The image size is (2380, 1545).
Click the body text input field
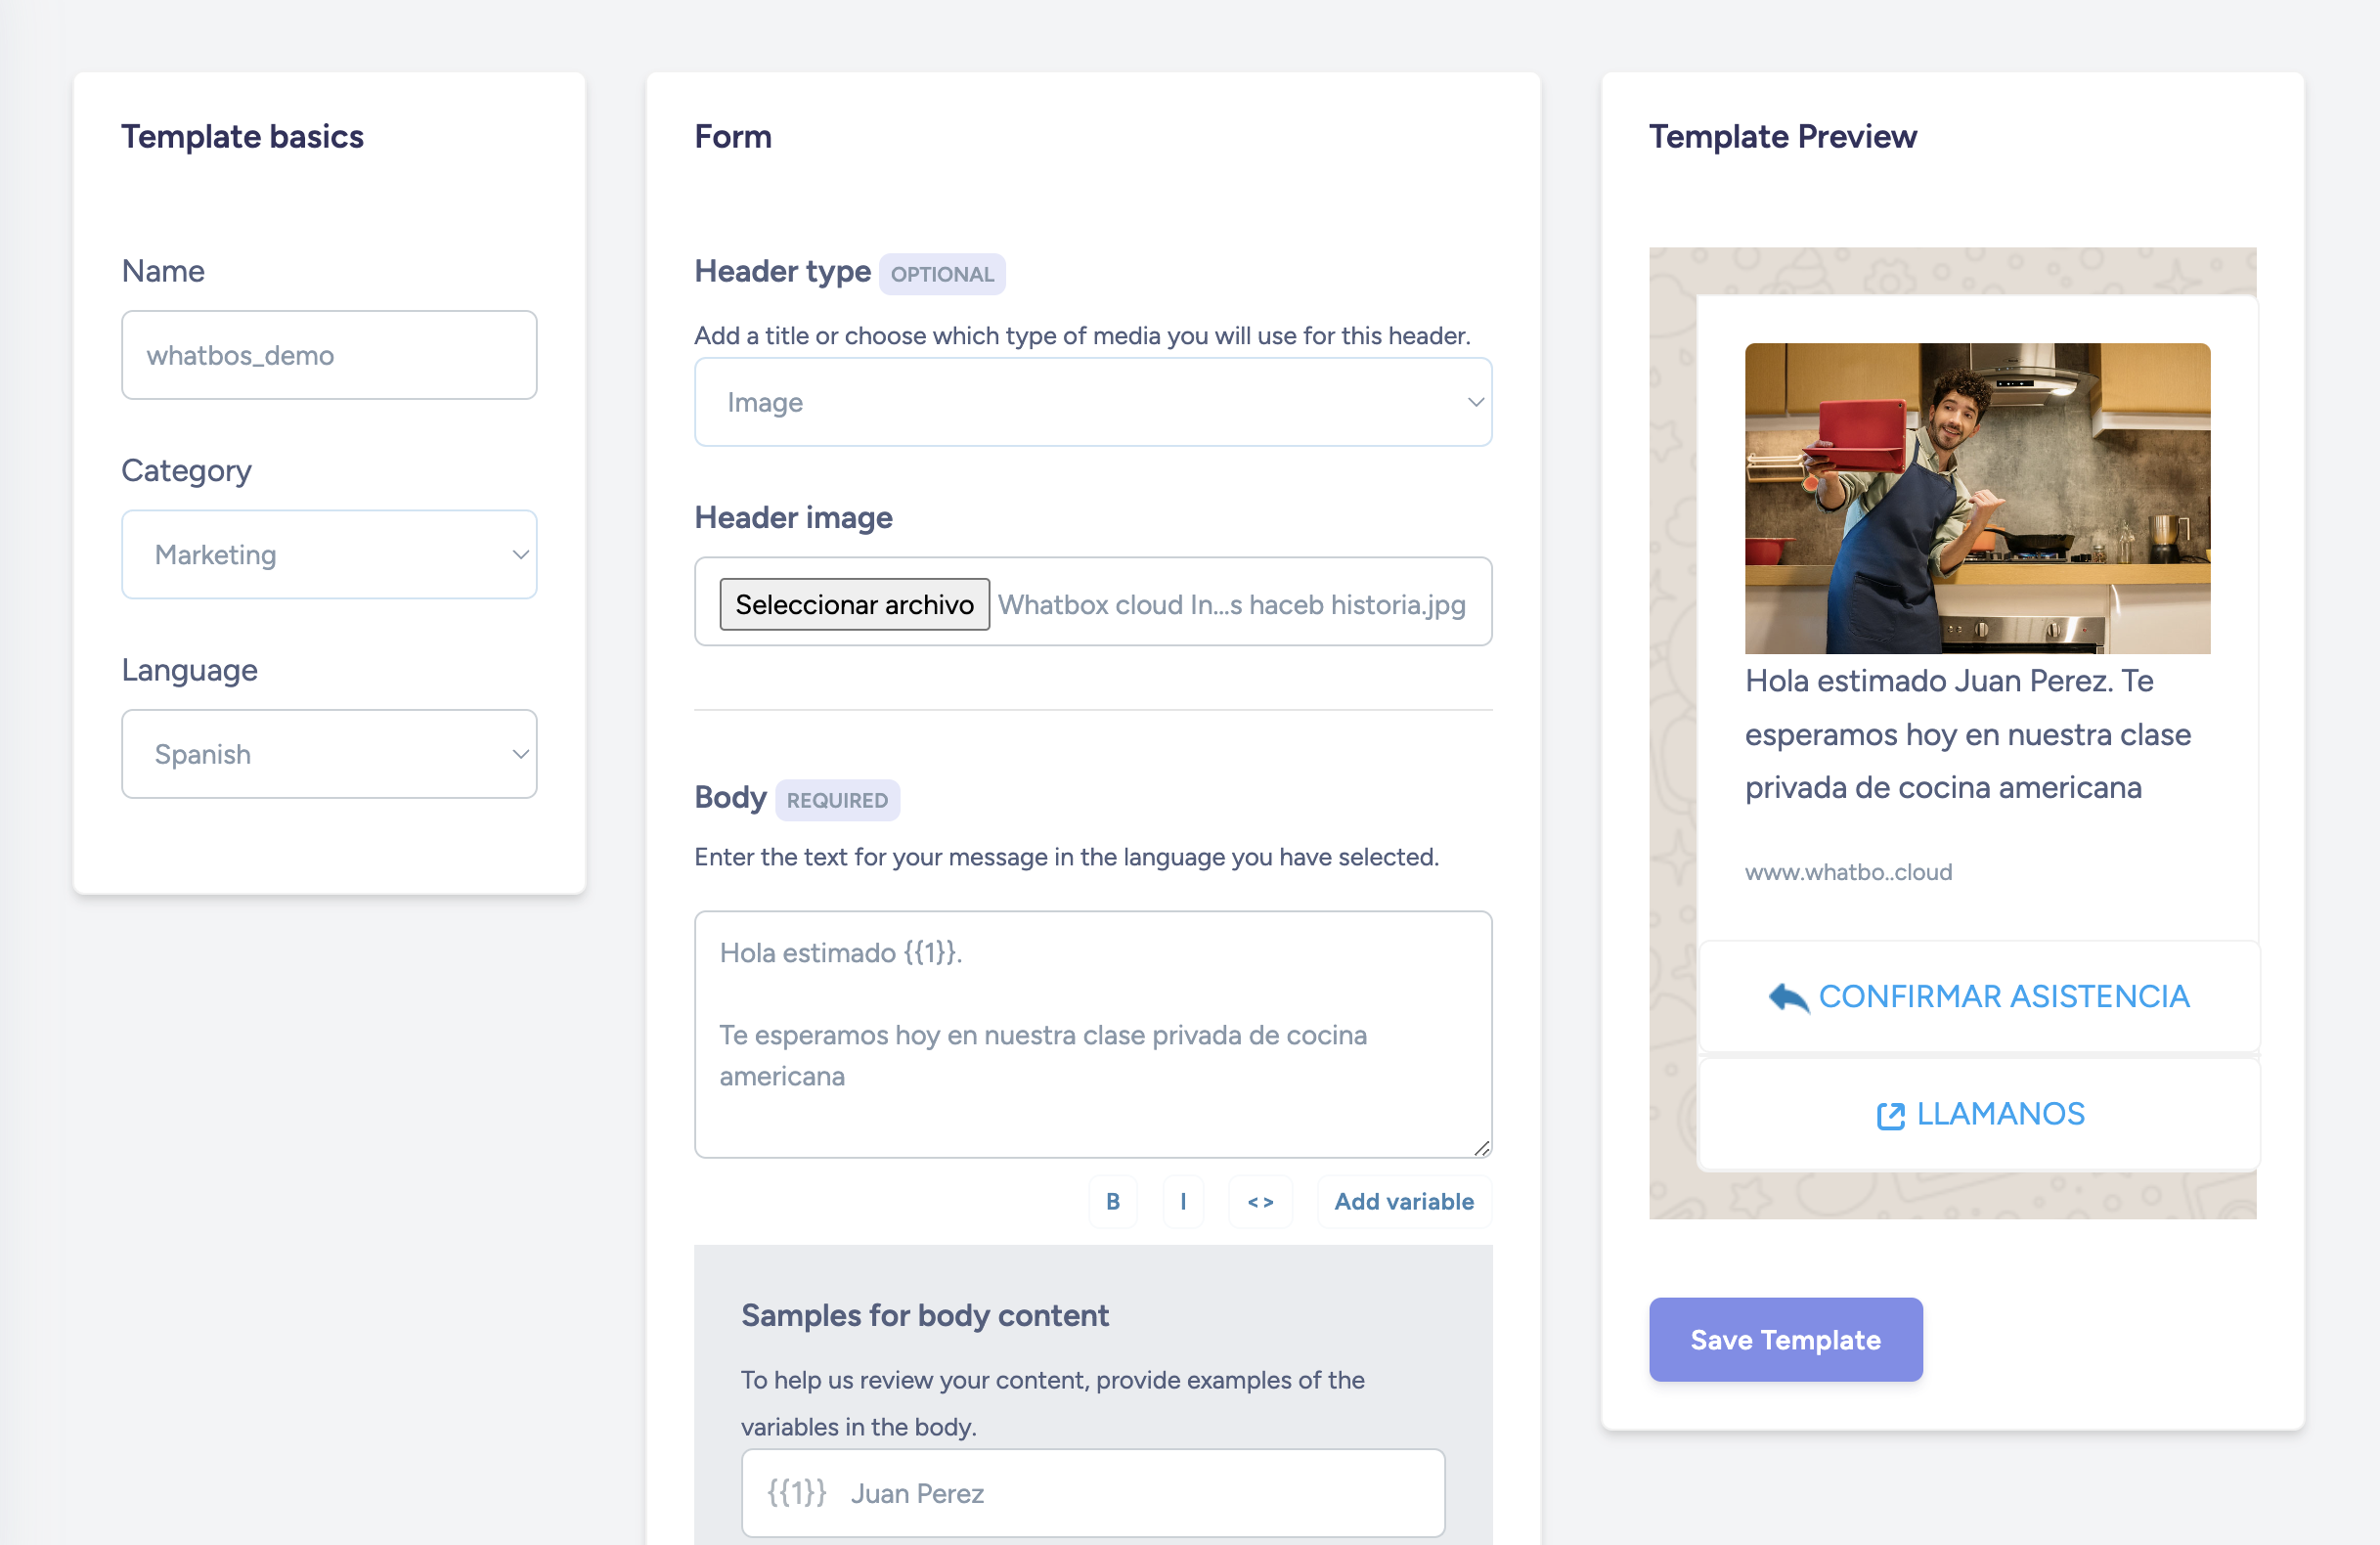pyautogui.click(x=1091, y=1034)
